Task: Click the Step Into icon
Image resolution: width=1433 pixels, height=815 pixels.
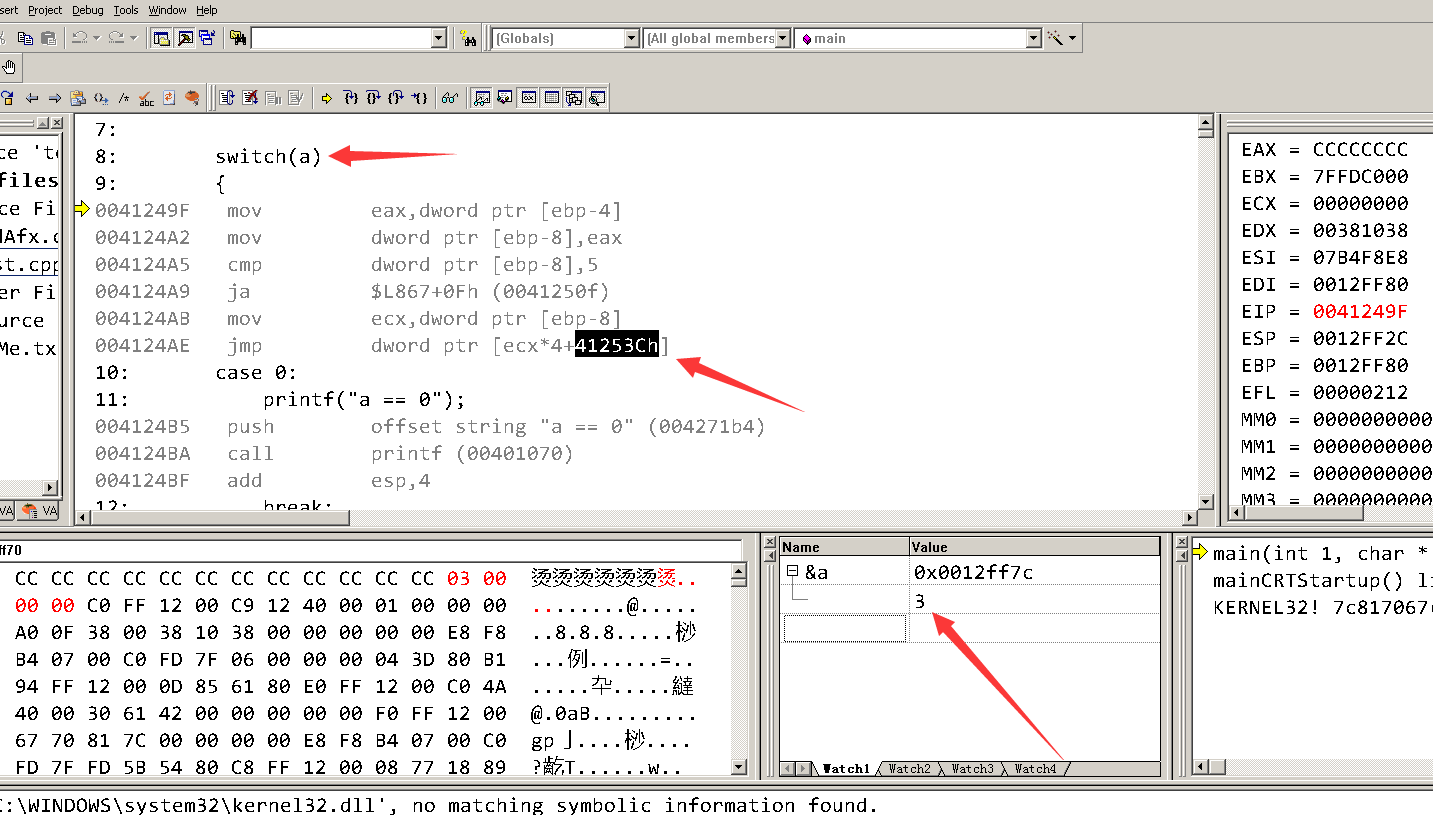Action: 350,98
